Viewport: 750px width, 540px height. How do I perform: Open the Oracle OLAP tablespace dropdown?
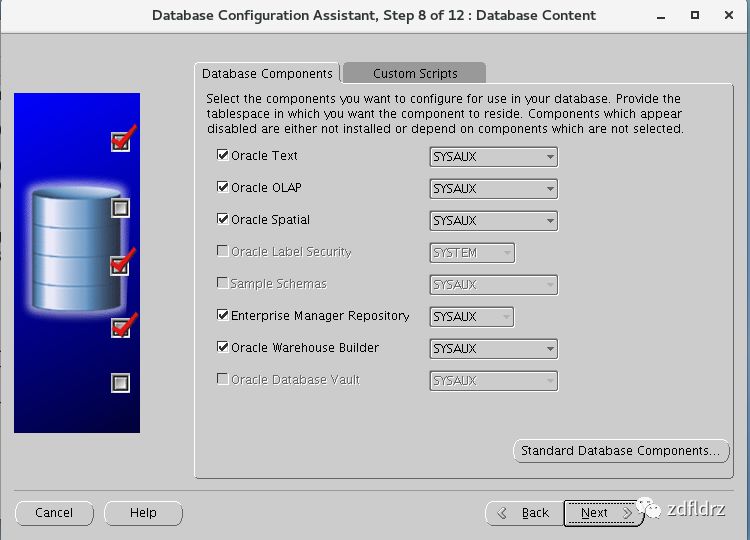click(494, 189)
